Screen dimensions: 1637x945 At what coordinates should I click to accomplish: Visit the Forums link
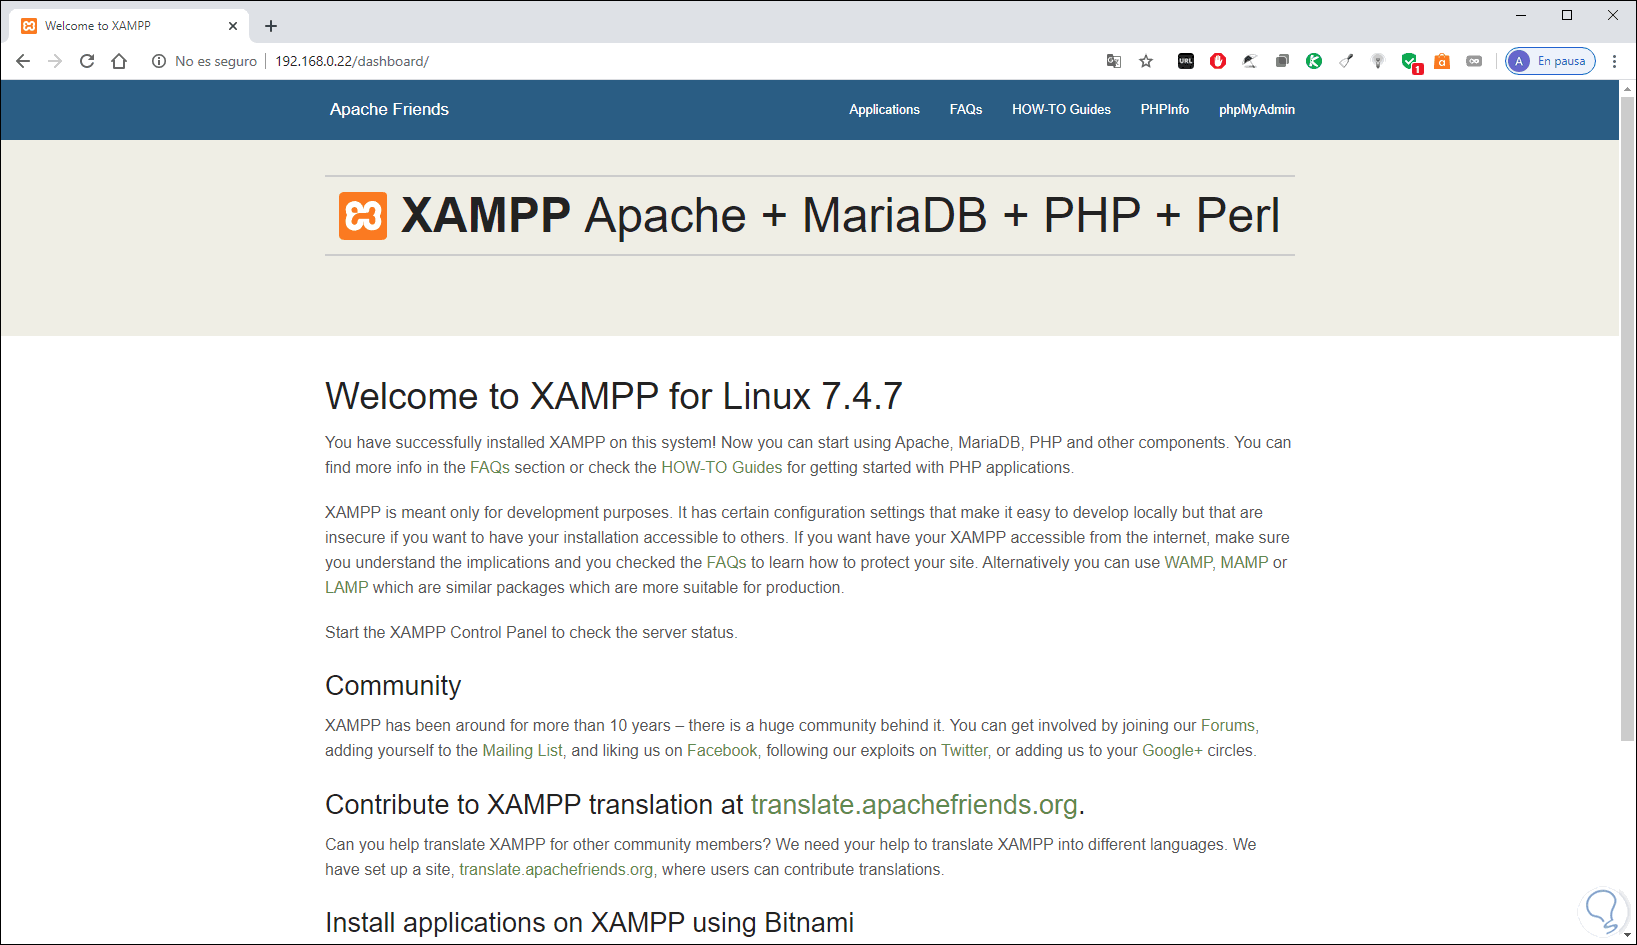tap(1228, 725)
